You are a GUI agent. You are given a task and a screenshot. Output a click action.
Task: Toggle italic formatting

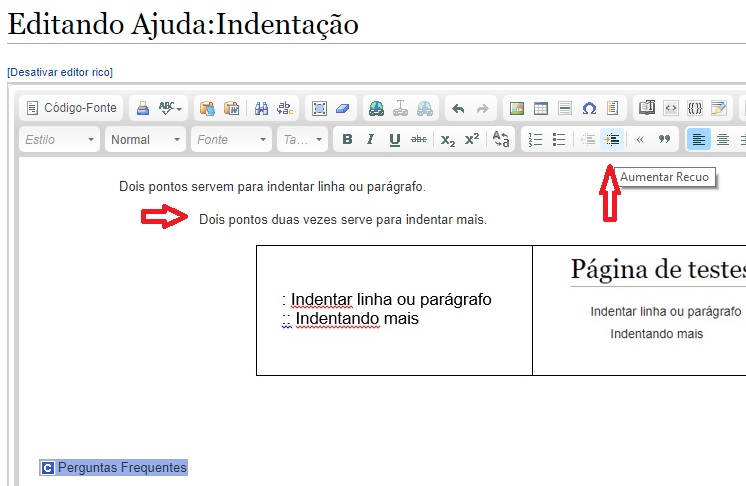coord(371,139)
